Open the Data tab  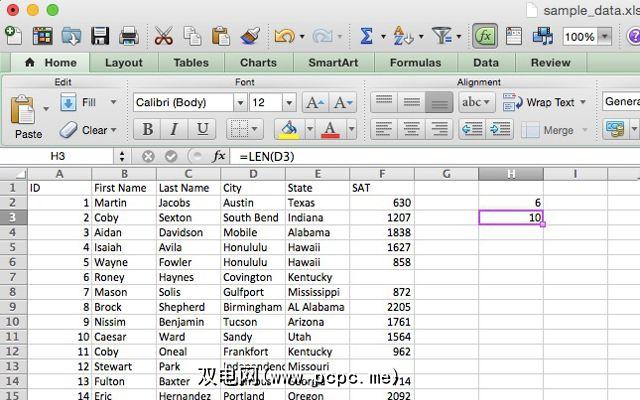pyautogui.click(x=486, y=63)
